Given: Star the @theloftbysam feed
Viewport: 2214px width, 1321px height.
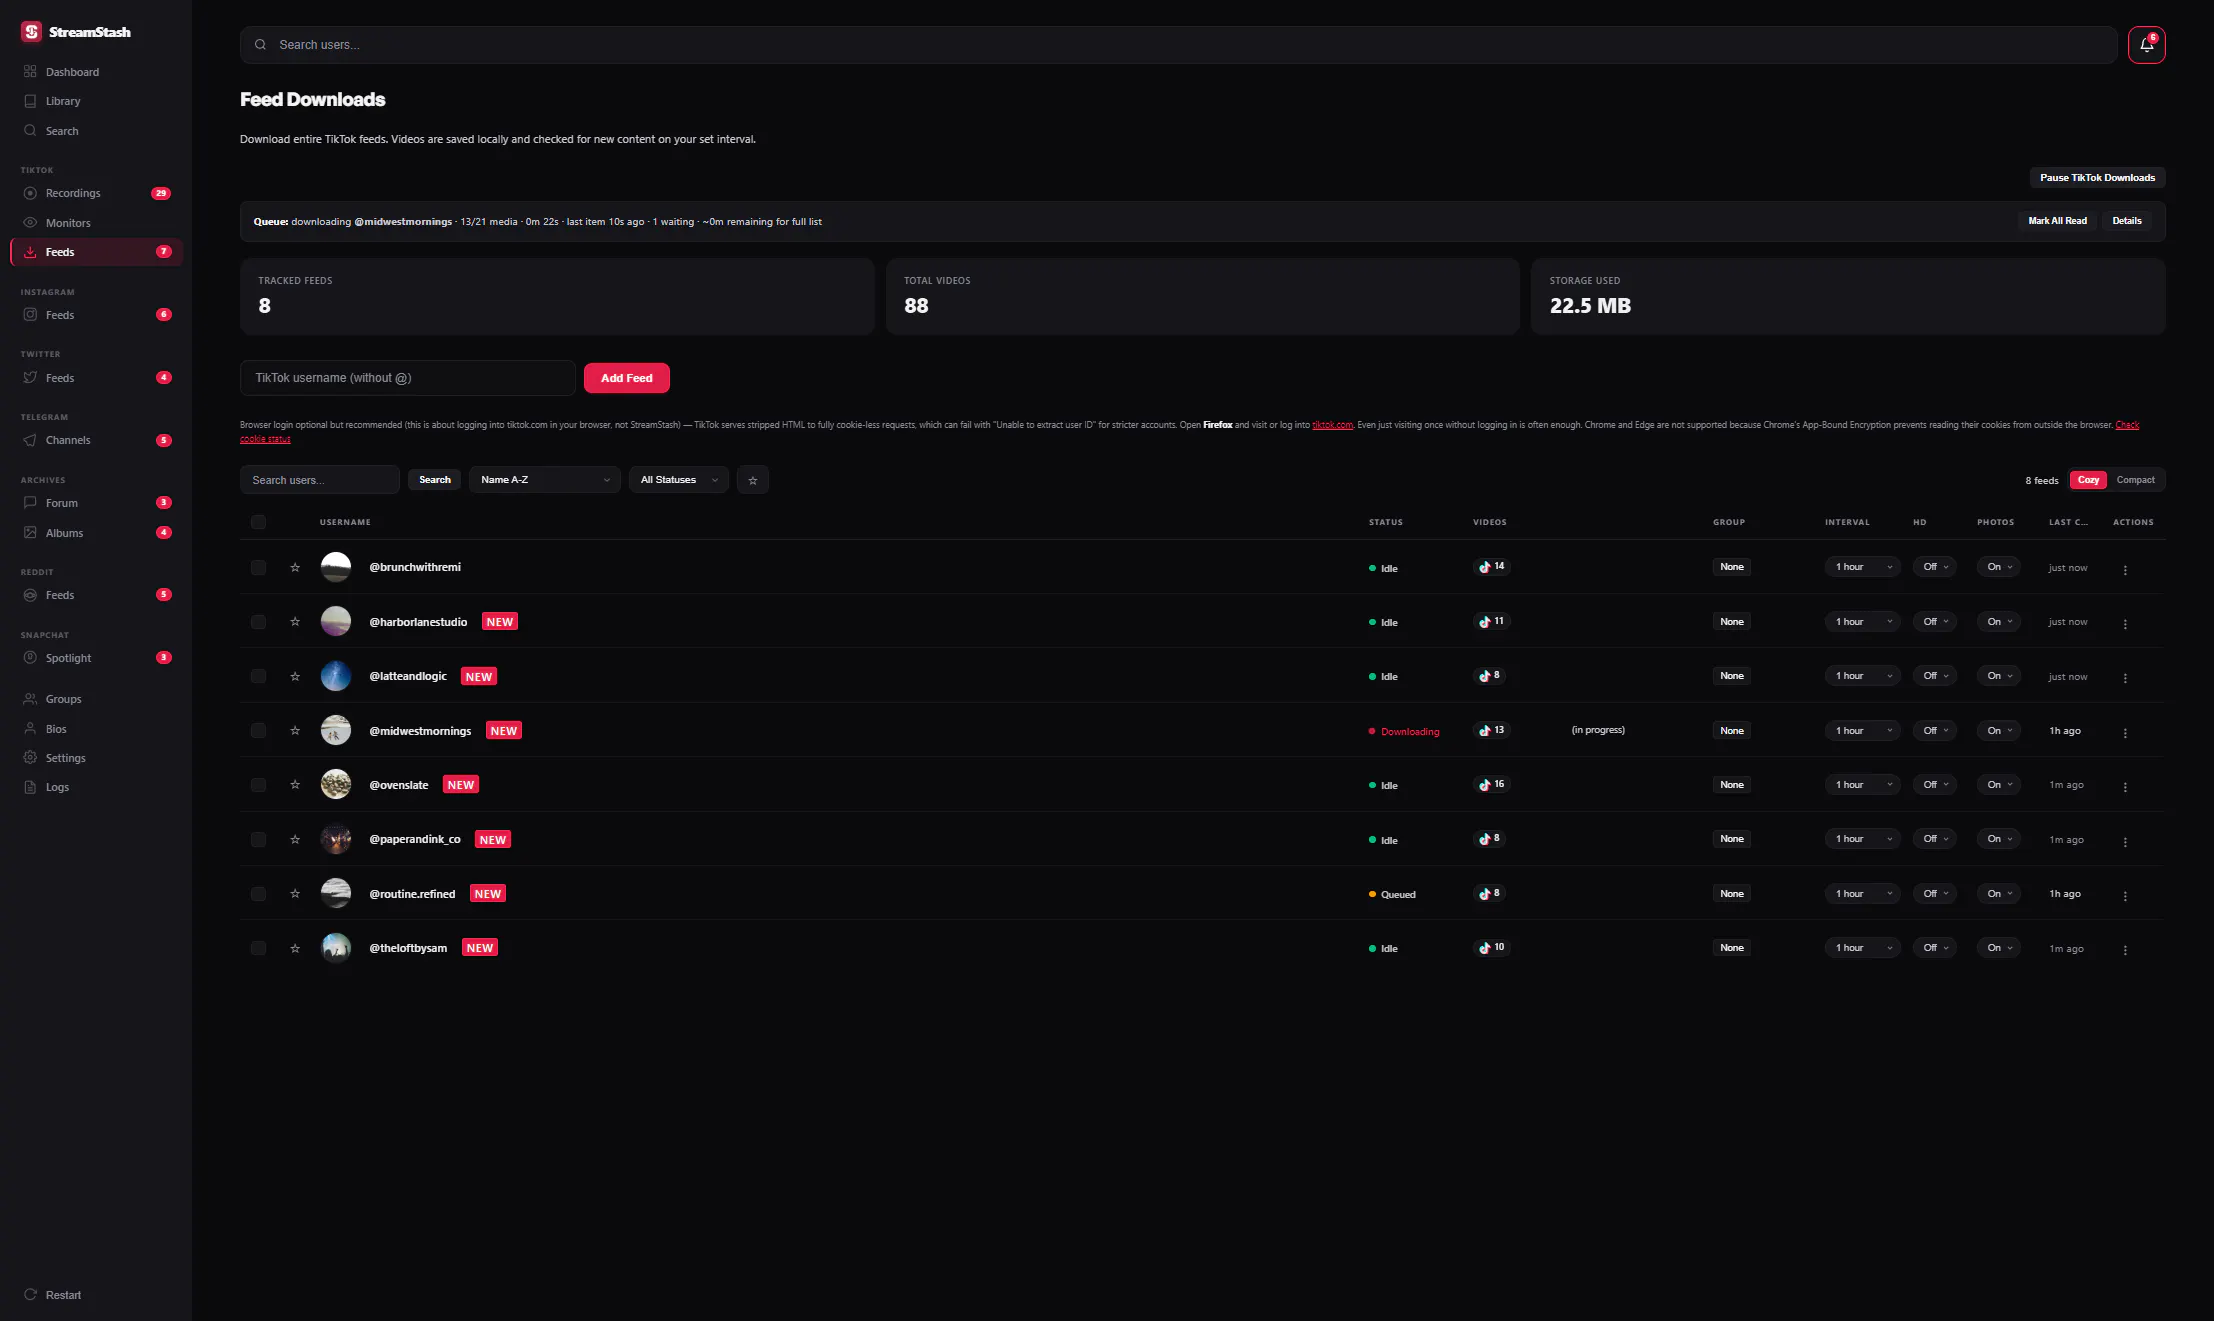Looking at the screenshot, I should (x=295, y=948).
